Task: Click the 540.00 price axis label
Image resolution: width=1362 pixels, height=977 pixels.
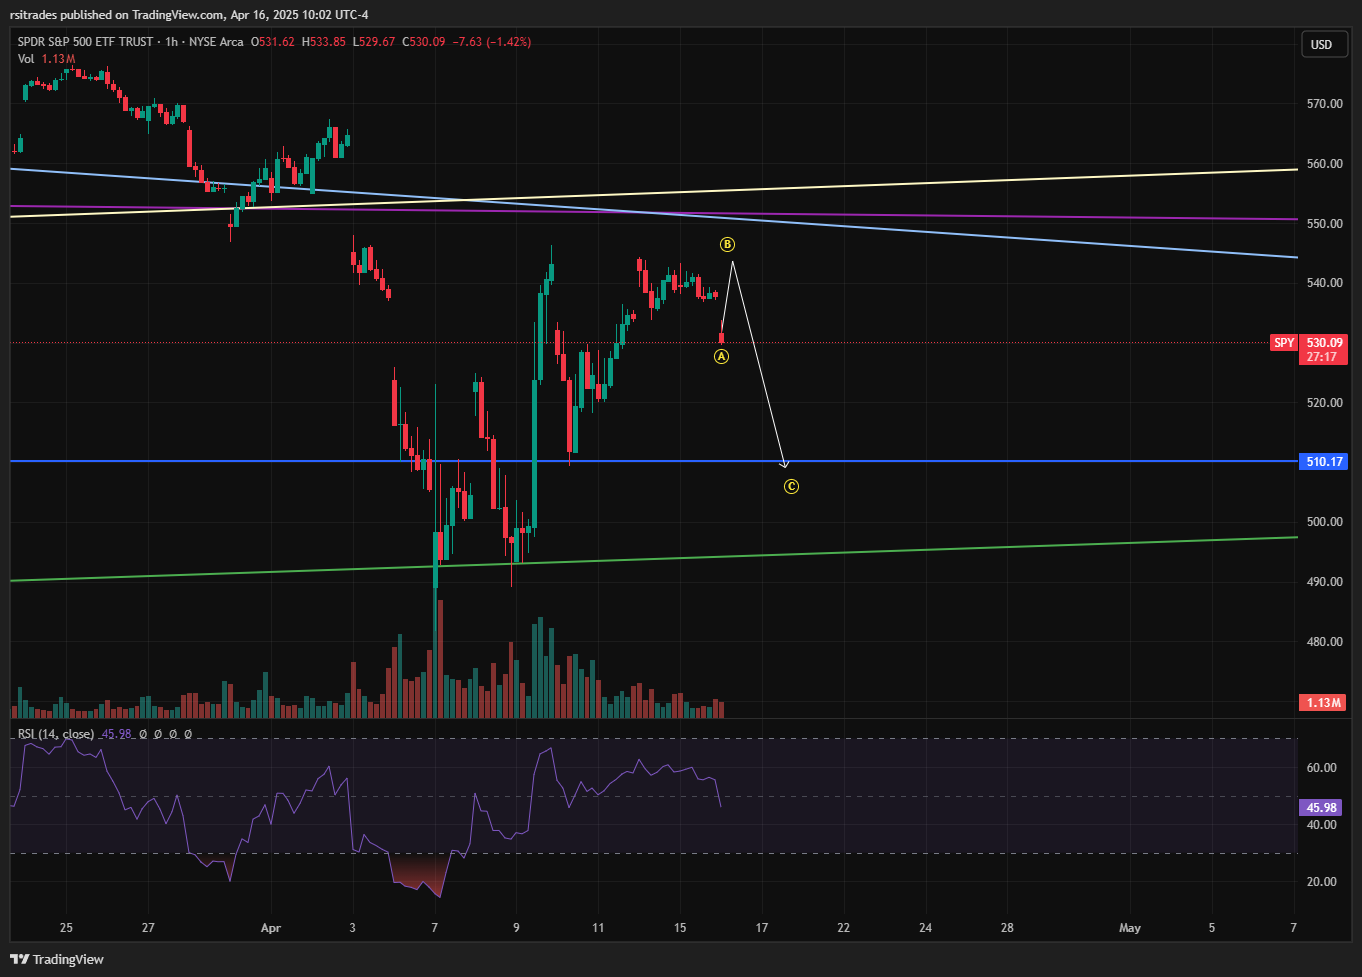Action: pyautogui.click(x=1324, y=283)
